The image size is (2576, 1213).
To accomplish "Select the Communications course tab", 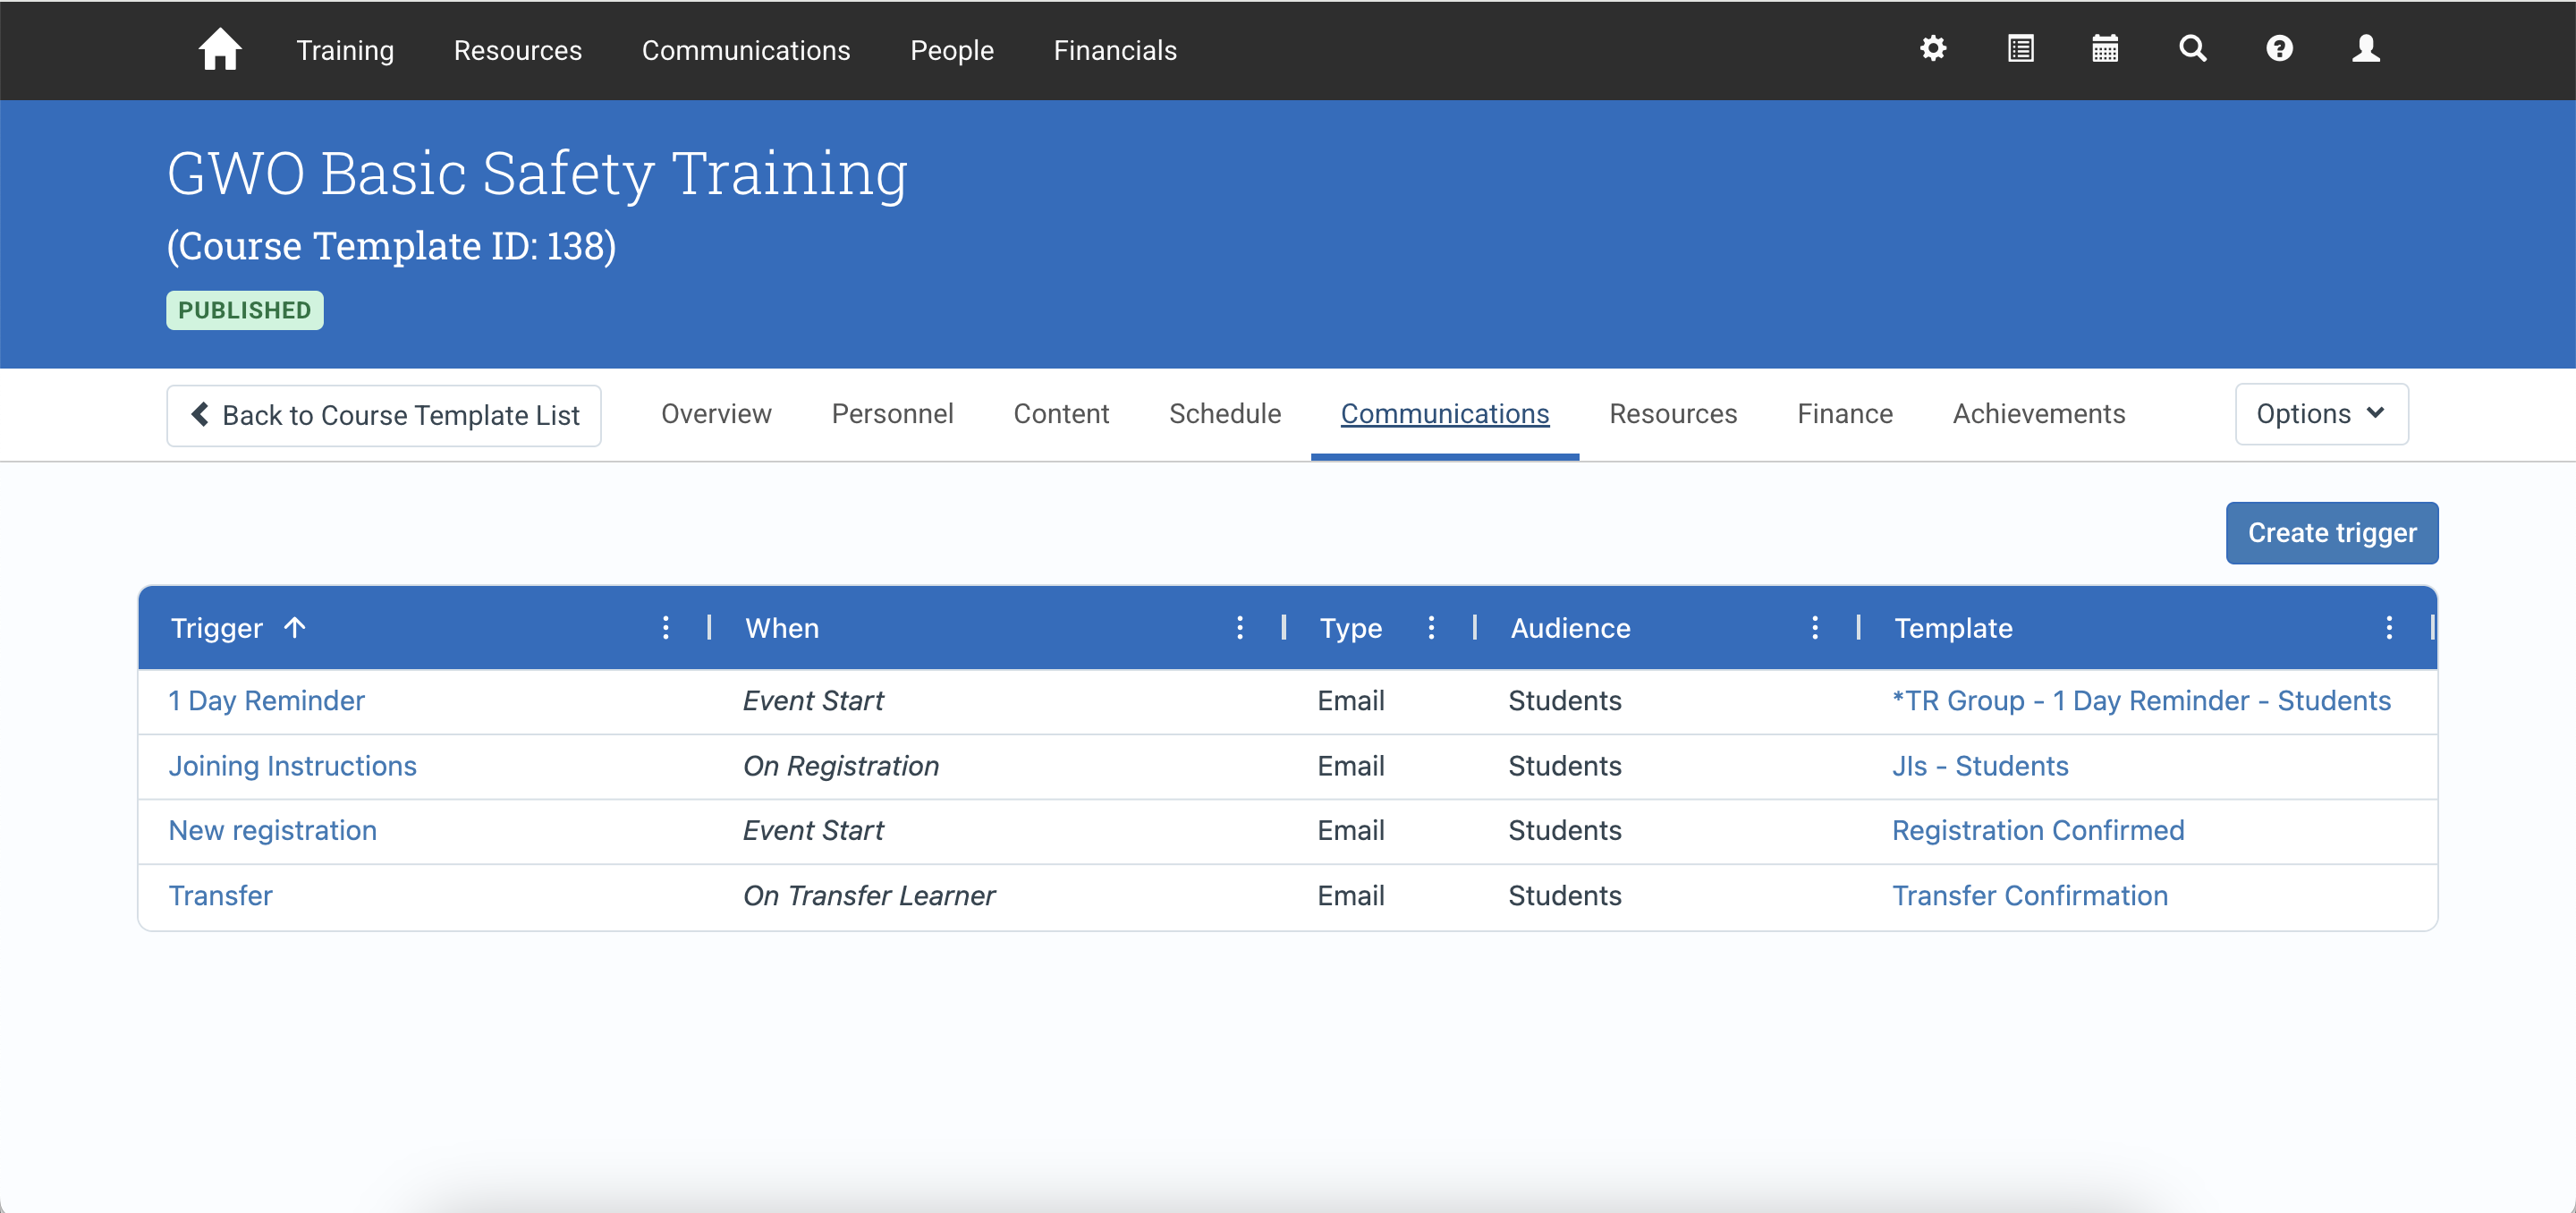I will pyautogui.click(x=1444, y=414).
